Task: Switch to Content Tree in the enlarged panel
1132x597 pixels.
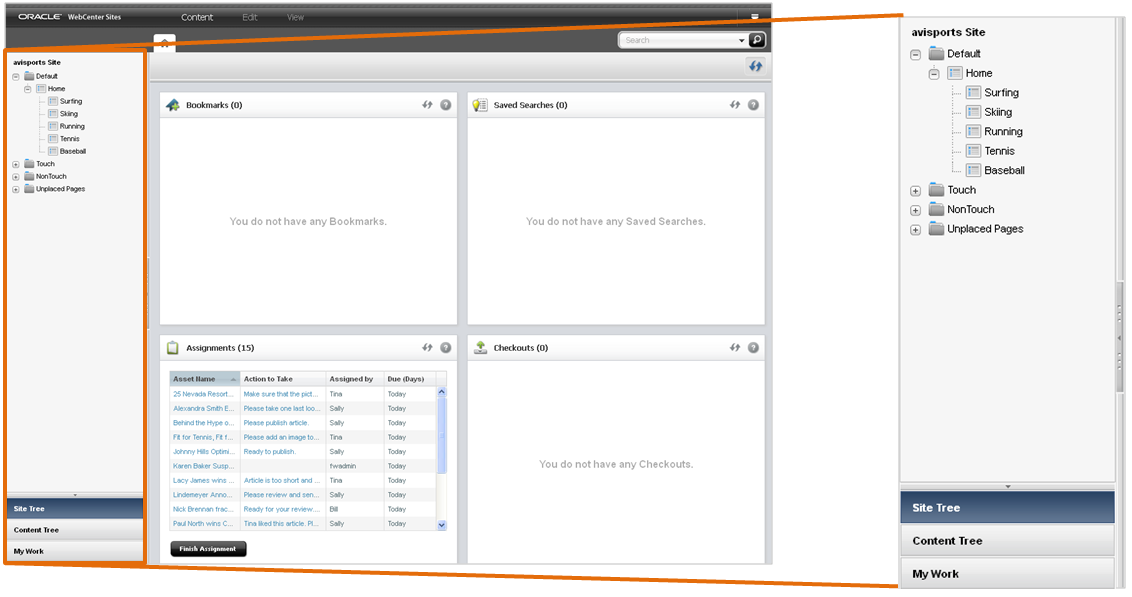Action: [x=1008, y=541]
